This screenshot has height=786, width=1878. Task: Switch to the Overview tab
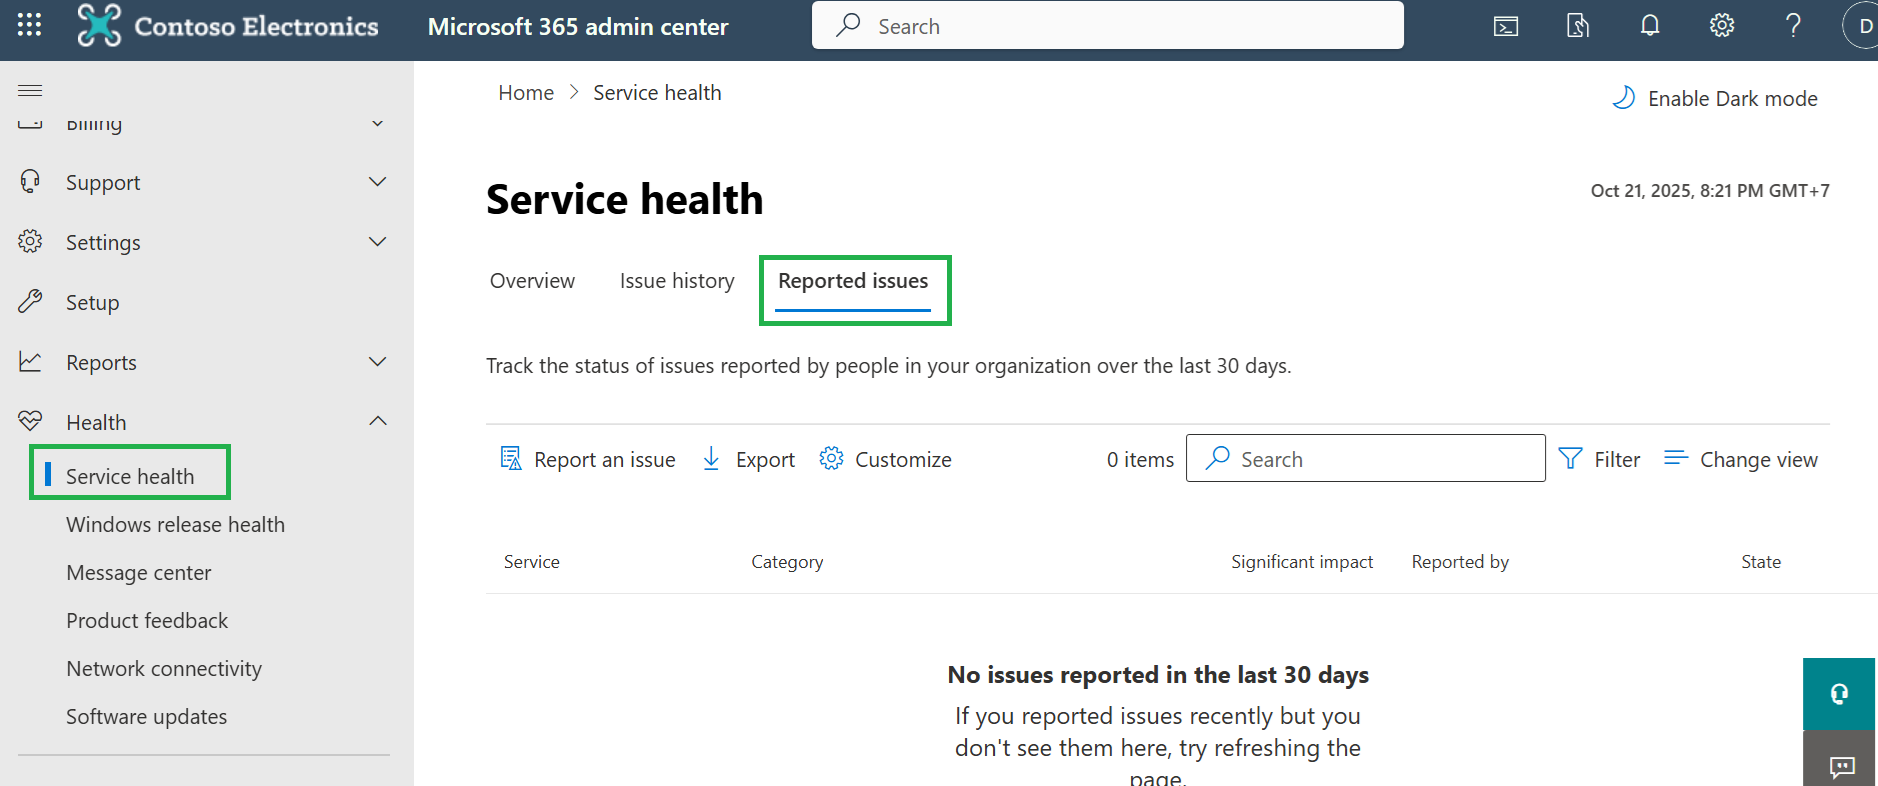532,281
